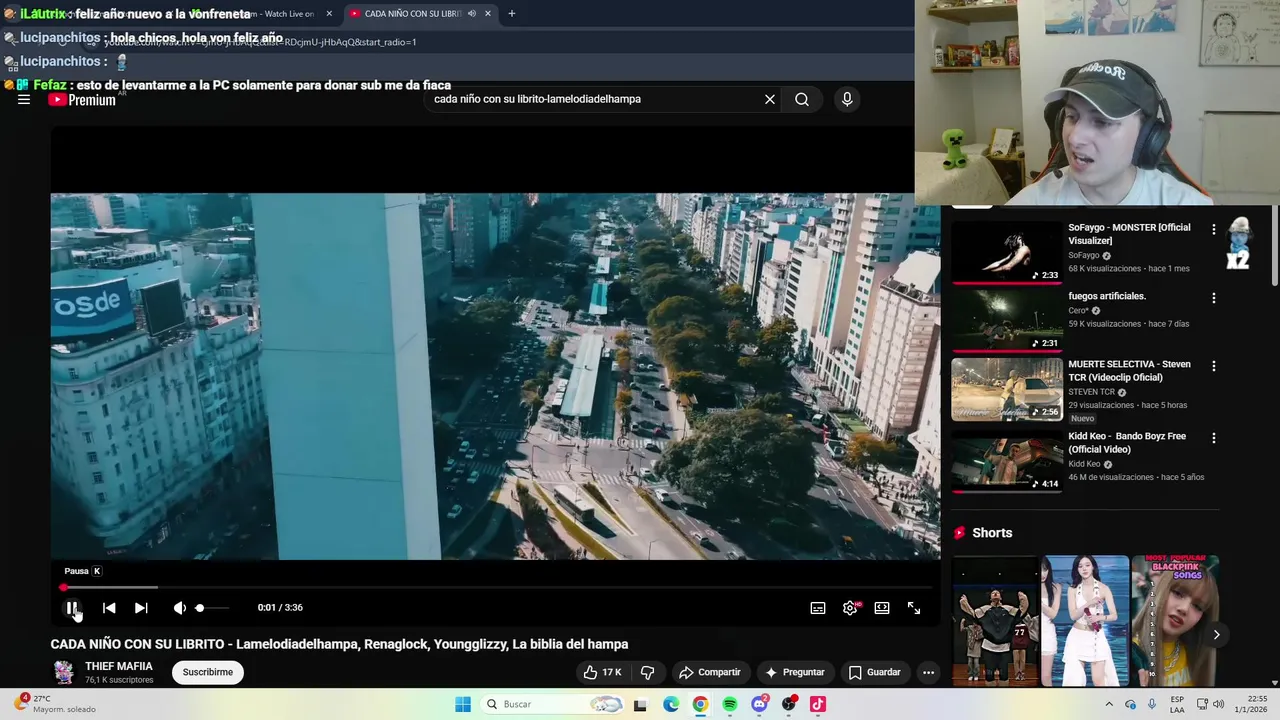Open the TikTok taskbar icon
The height and width of the screenshot is (720, 1280).
click(x=817, y=704)
